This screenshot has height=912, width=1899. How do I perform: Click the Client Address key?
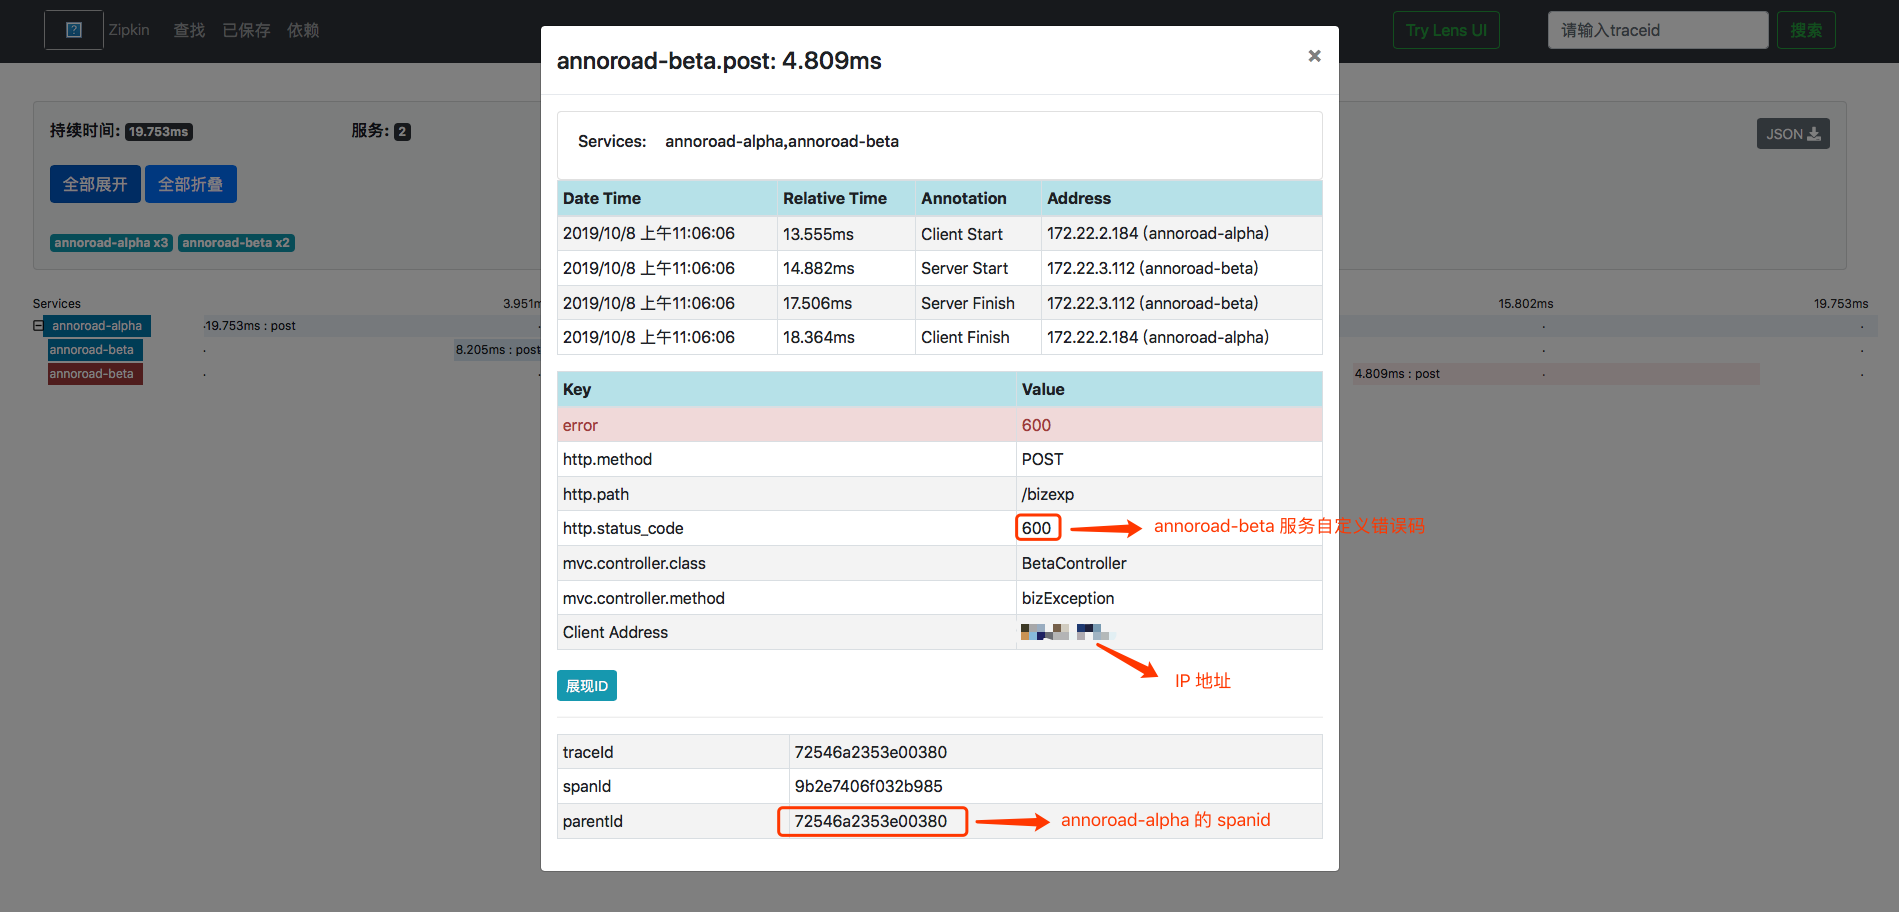(x=615, y=632)
